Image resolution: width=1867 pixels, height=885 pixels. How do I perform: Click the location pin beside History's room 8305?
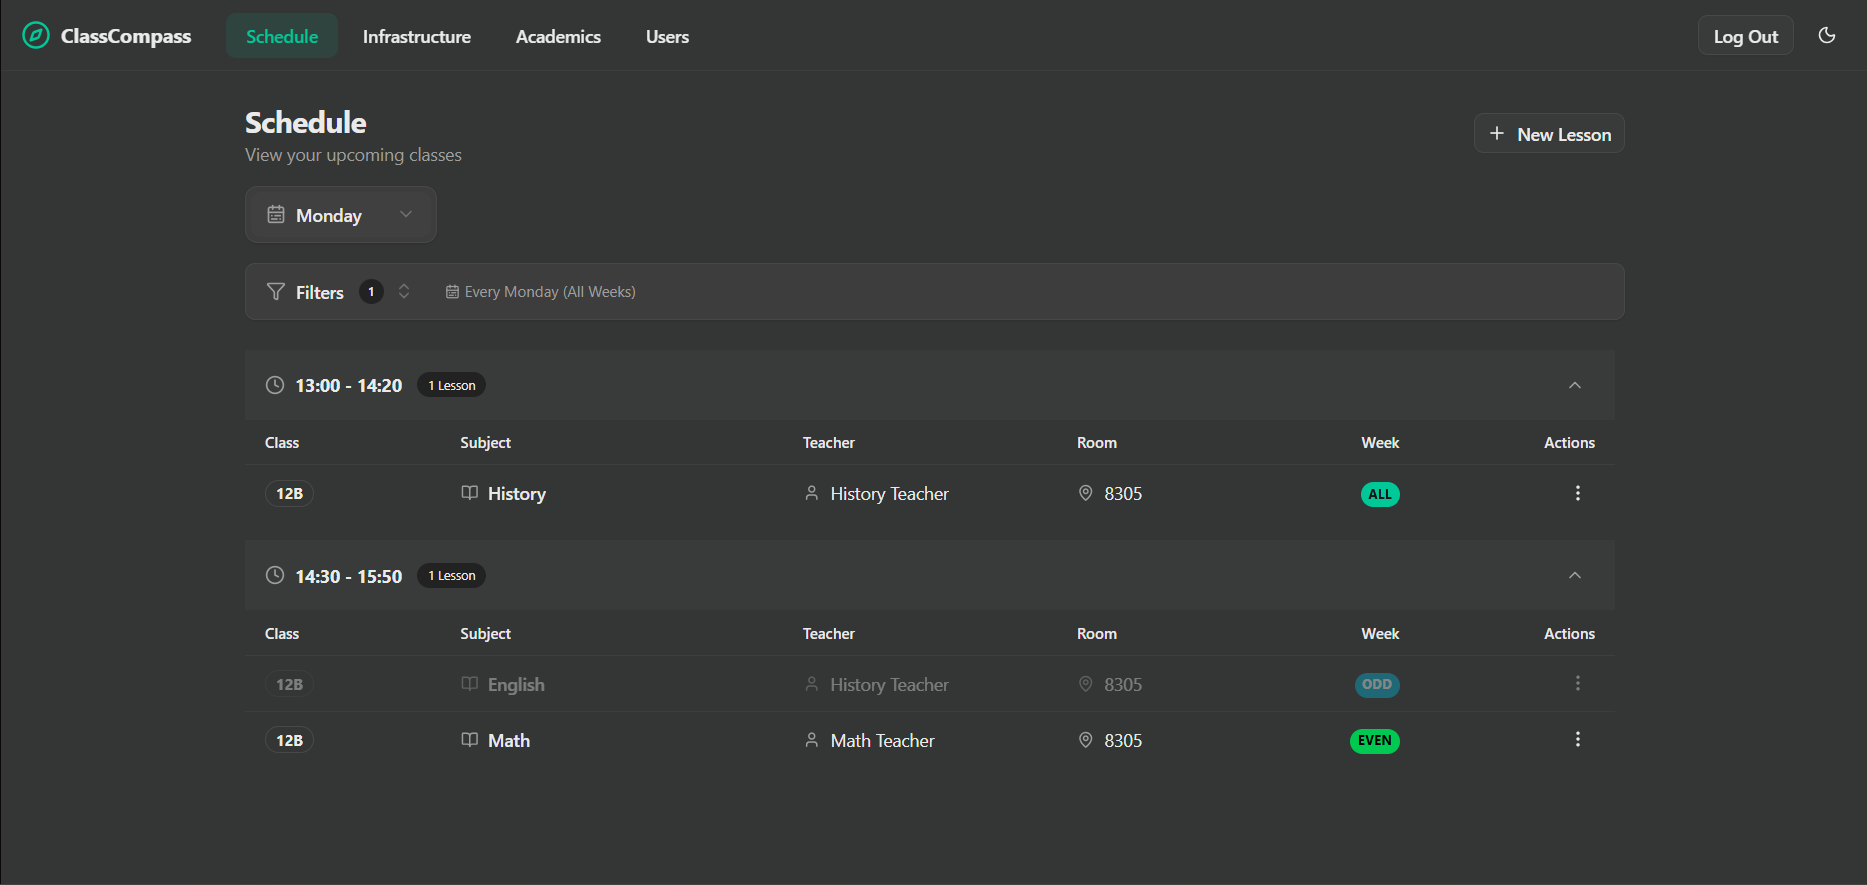1085,493
